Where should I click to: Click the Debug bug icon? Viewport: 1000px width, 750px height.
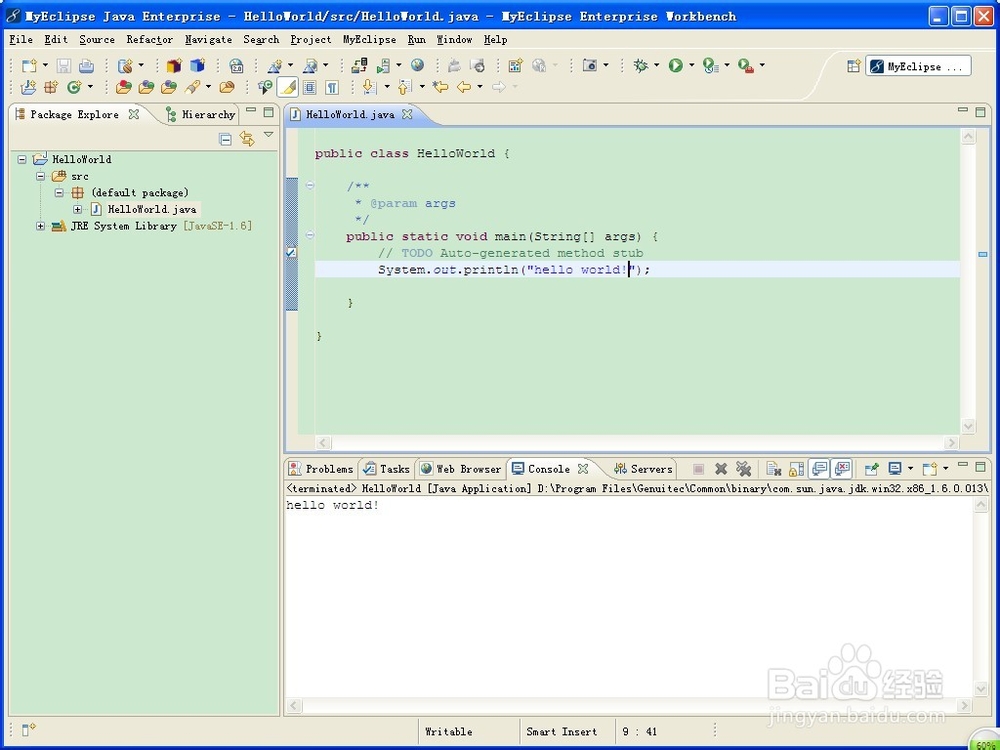point(640,65)
